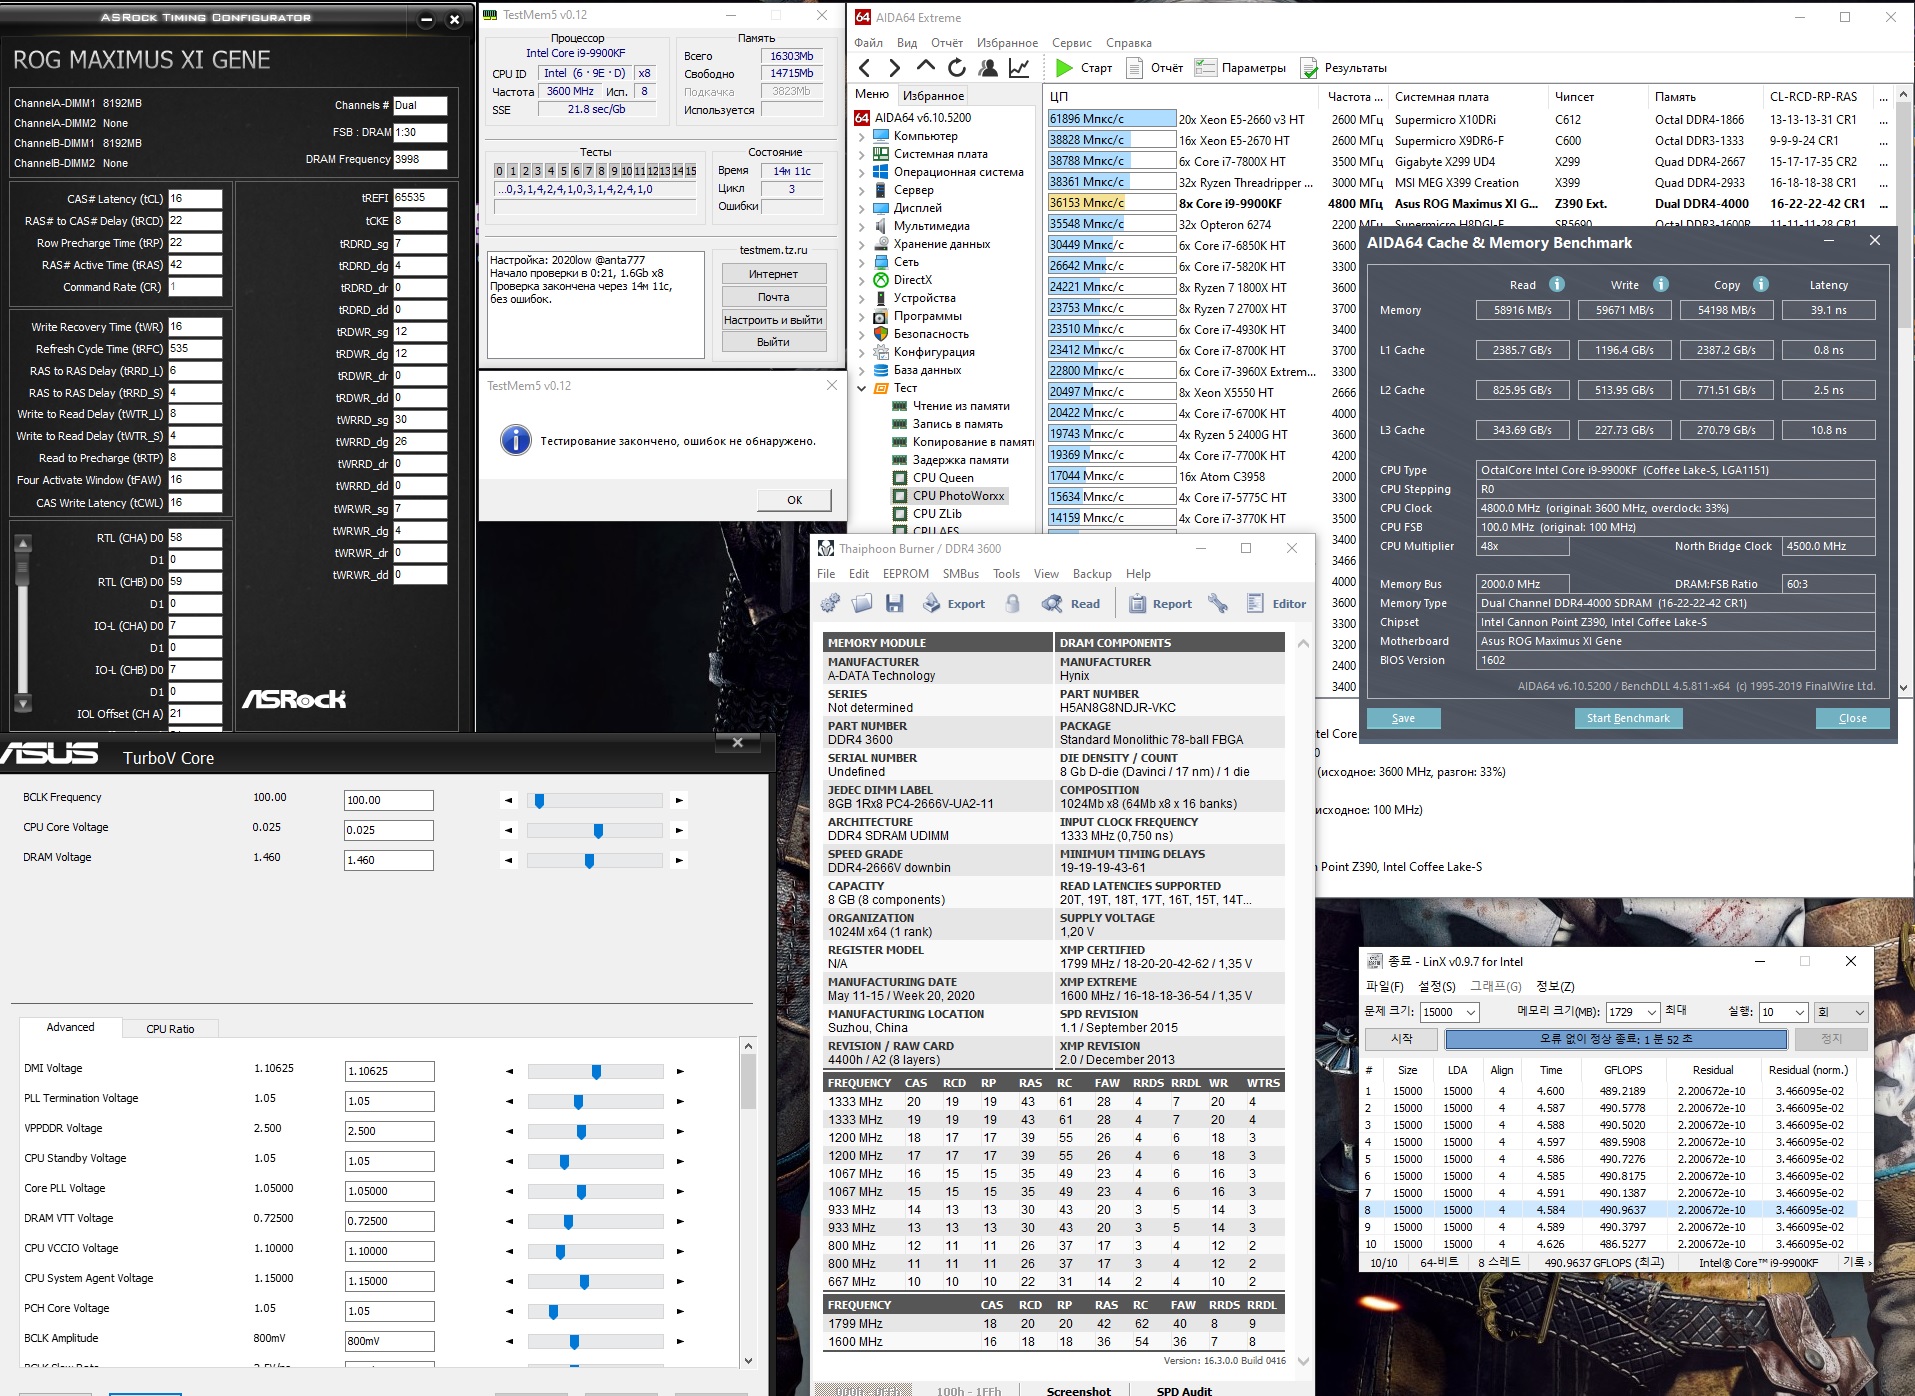Open the memory size 1729 dropdown in LinX

coord(1651,1012)
